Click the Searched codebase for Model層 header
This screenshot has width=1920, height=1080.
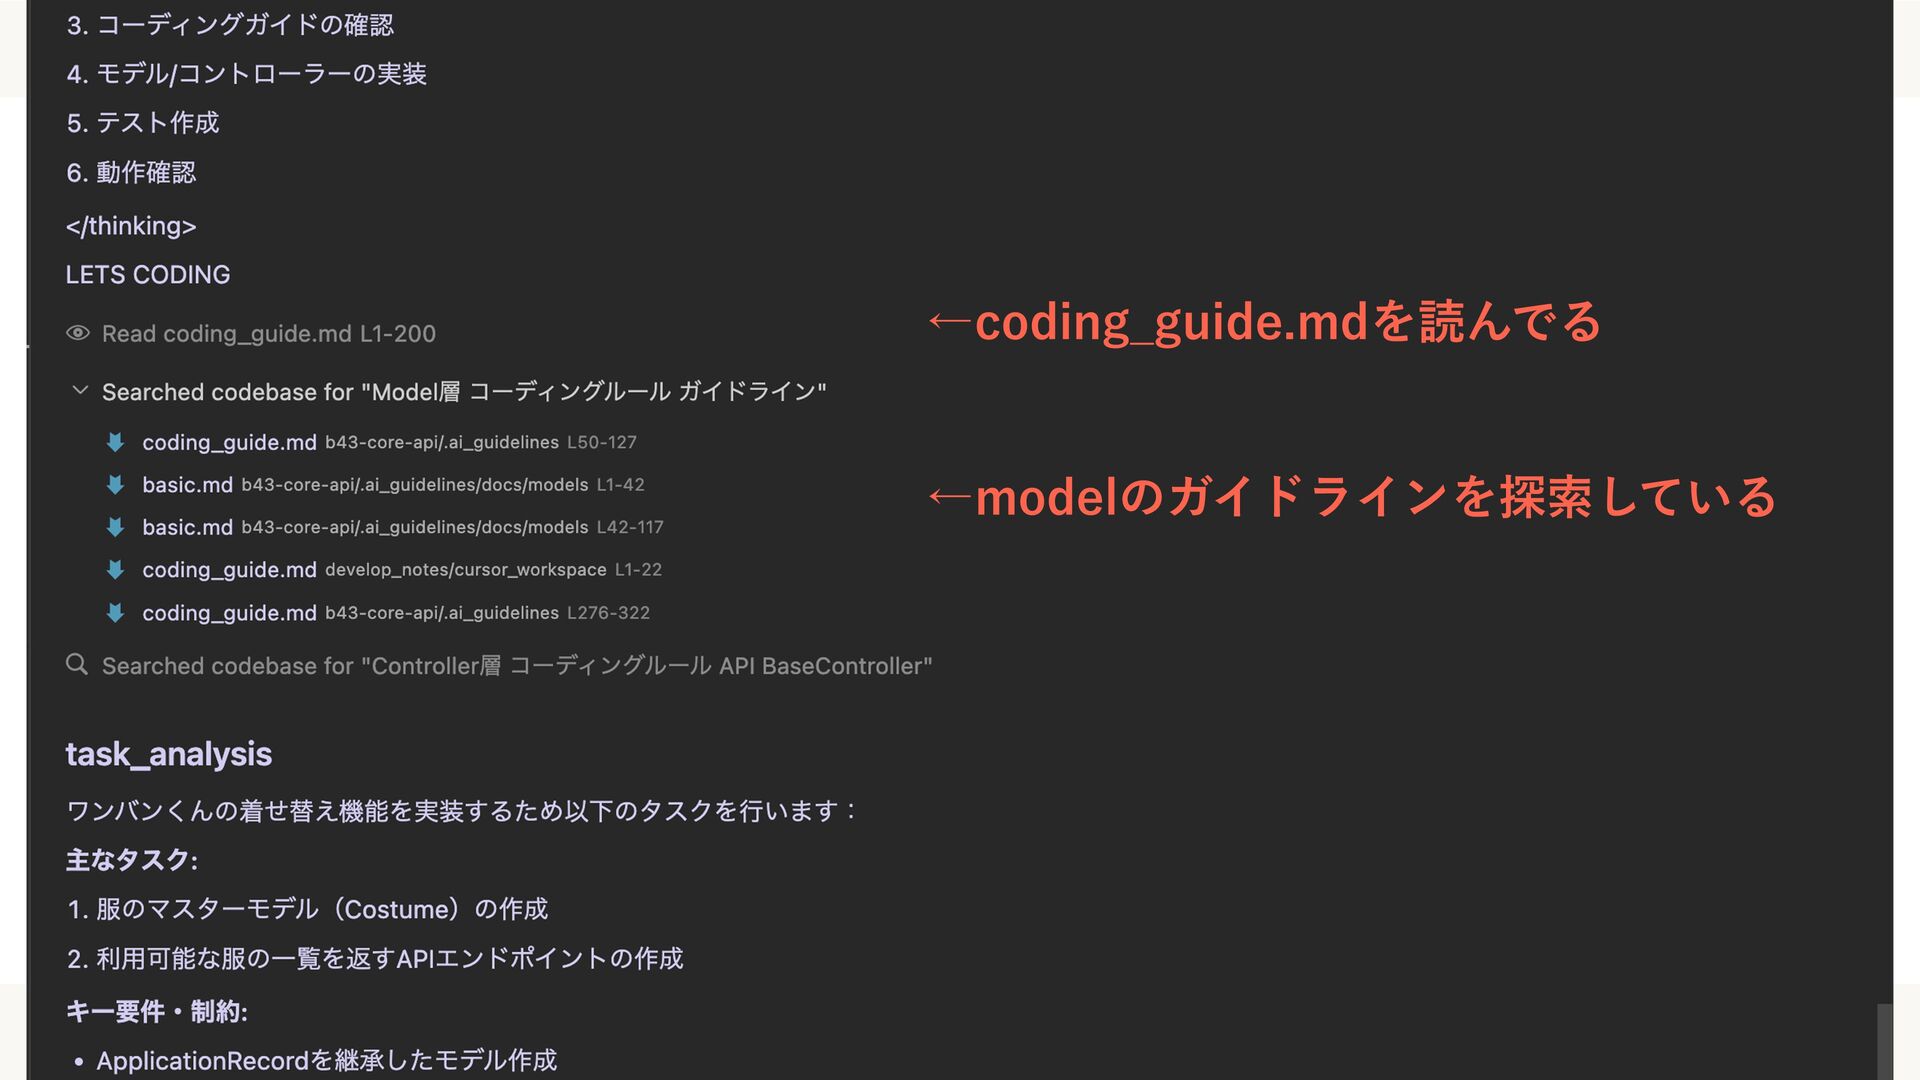[464, 392]
